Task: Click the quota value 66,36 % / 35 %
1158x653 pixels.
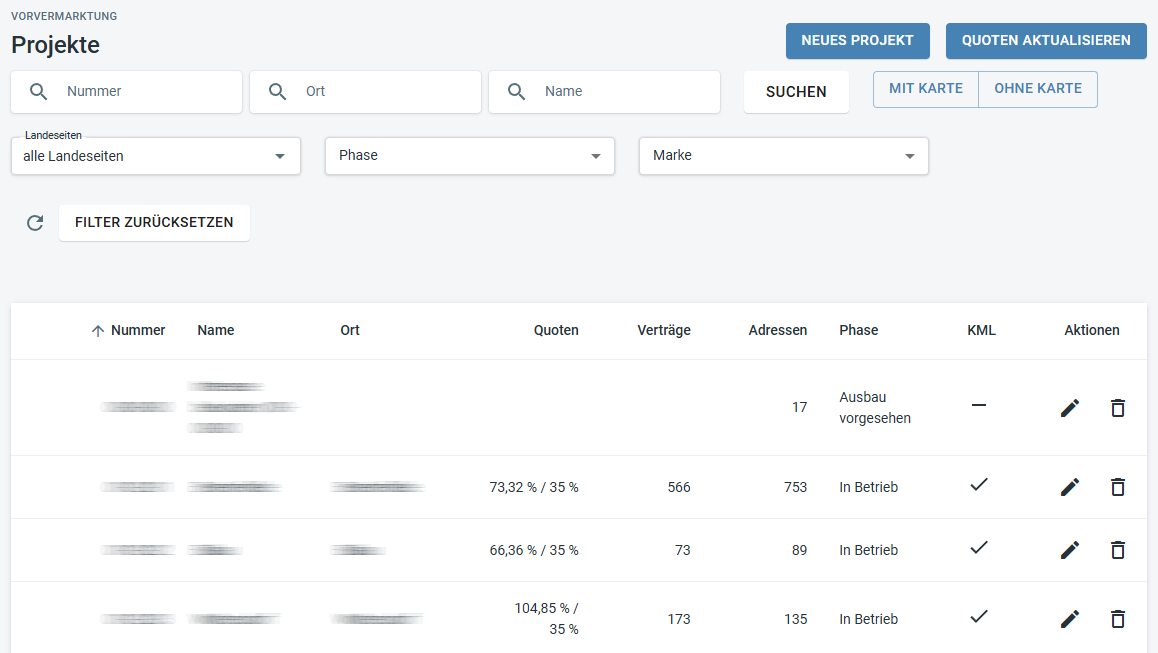Action: coord(534,550)
